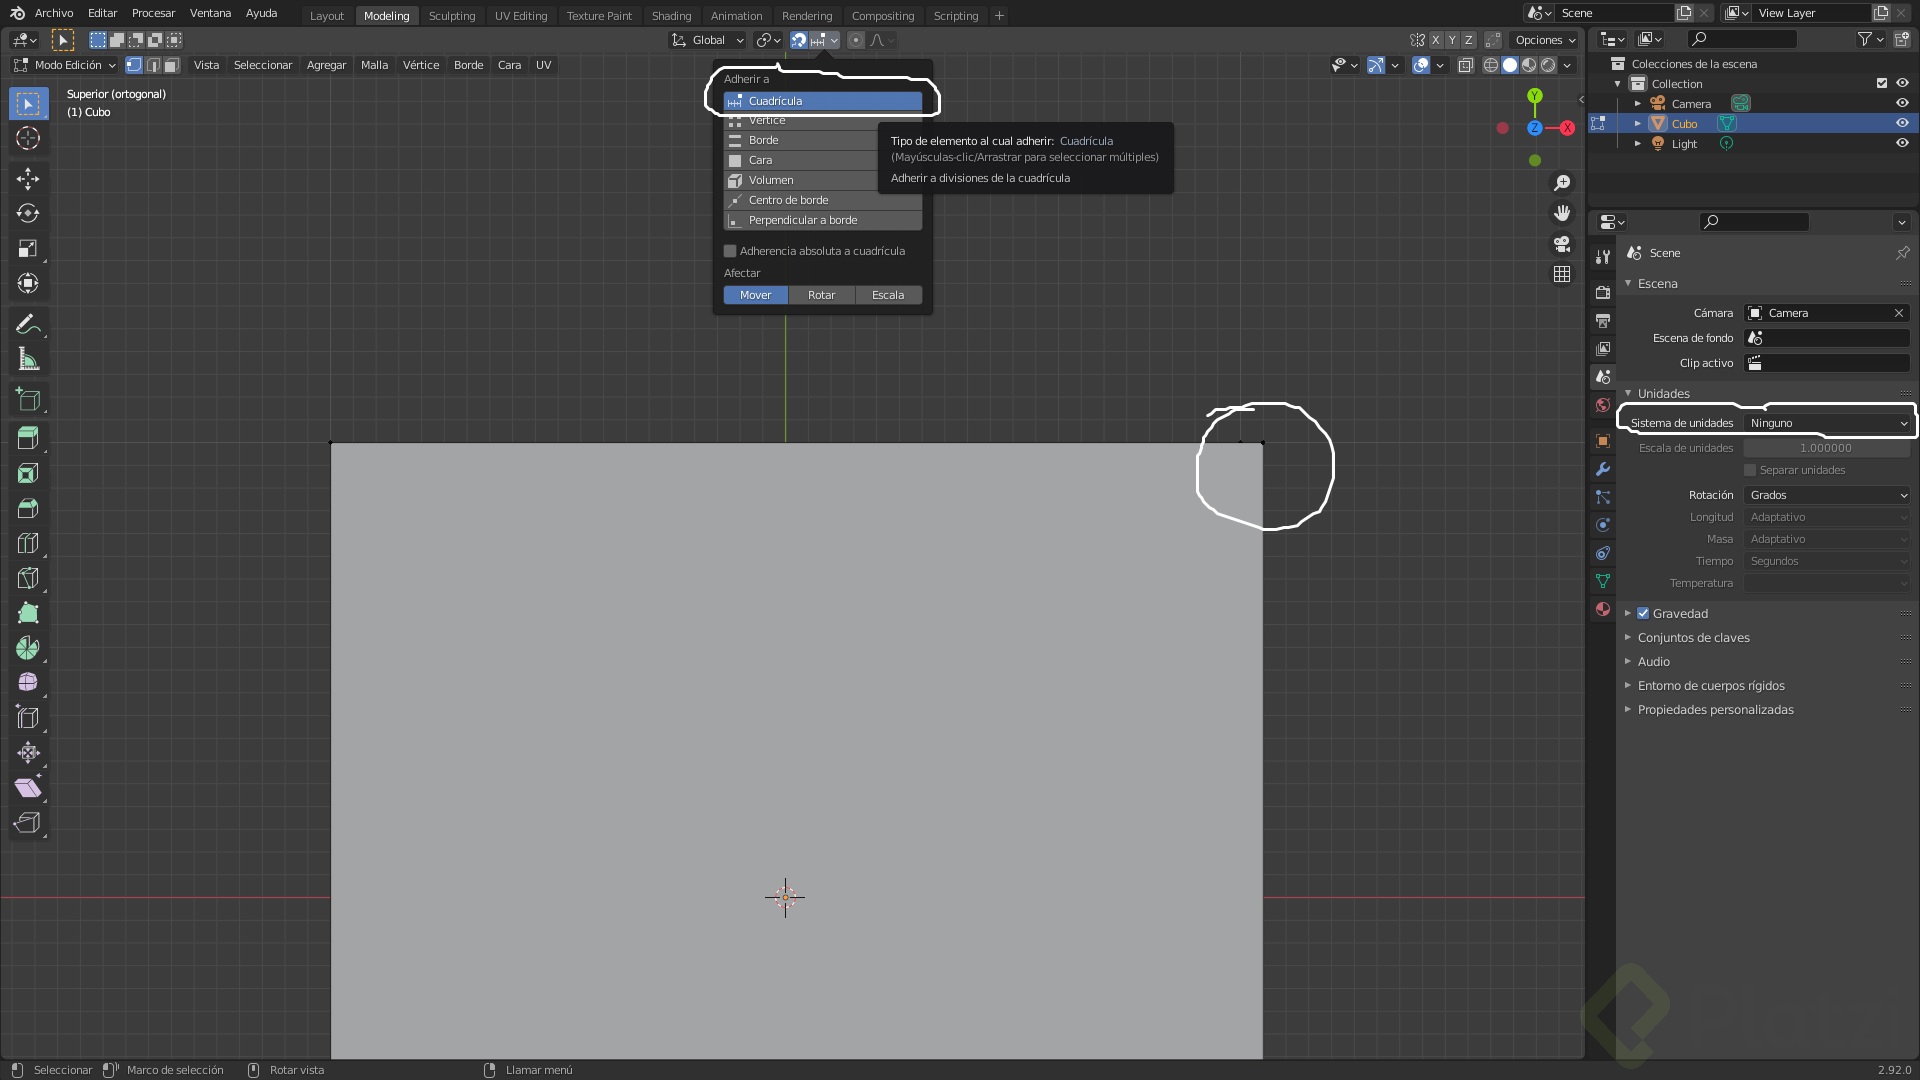This screenshot has height=1080, width=1920.
Task: Select the Rotate tool in left toolbar
Action: pos(28,214)
